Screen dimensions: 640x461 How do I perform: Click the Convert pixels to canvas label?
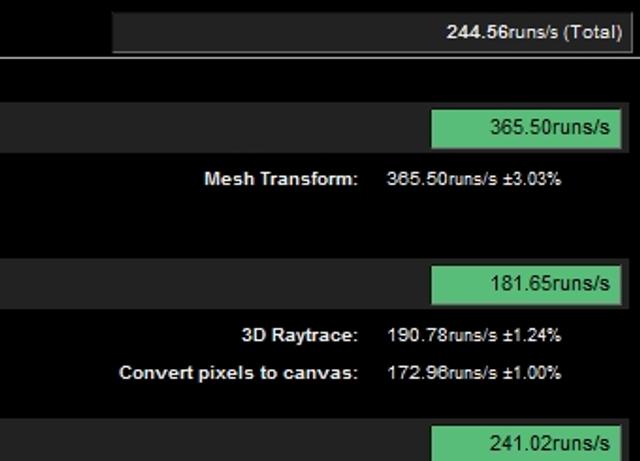pos(238,373)
